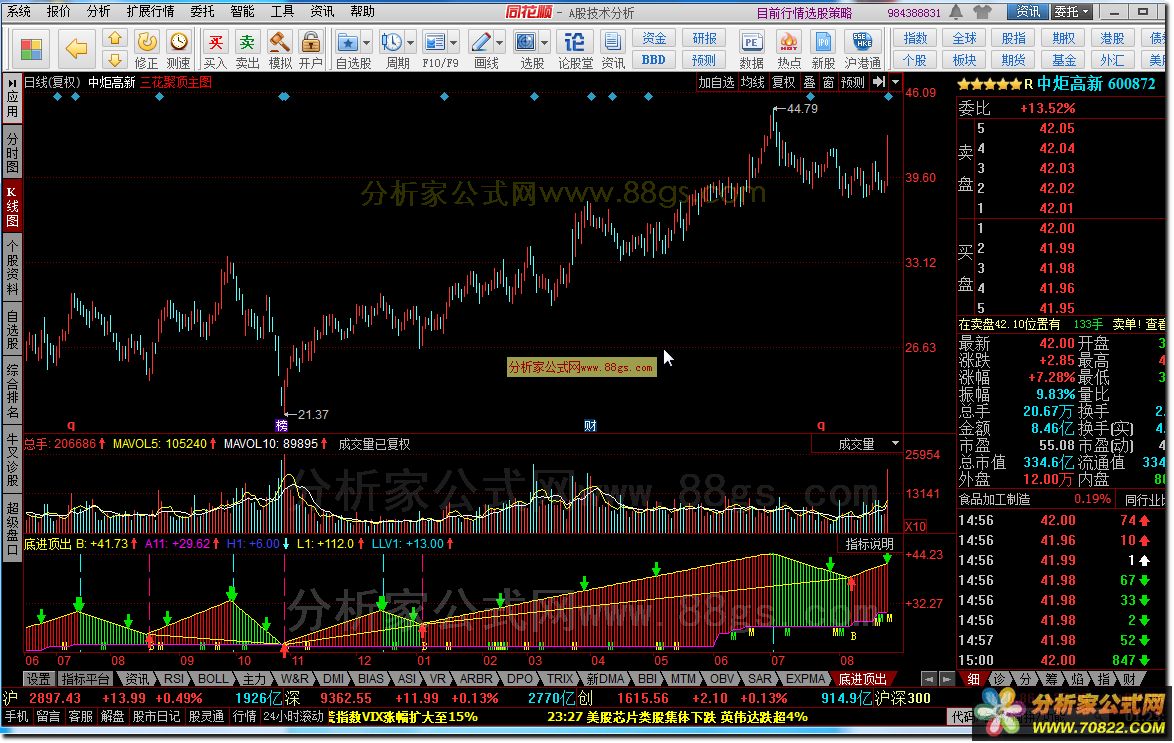Viewport: 1174px width, 743px height.
Task: Open the 扩展行情 menu
Action: [150, 11]
